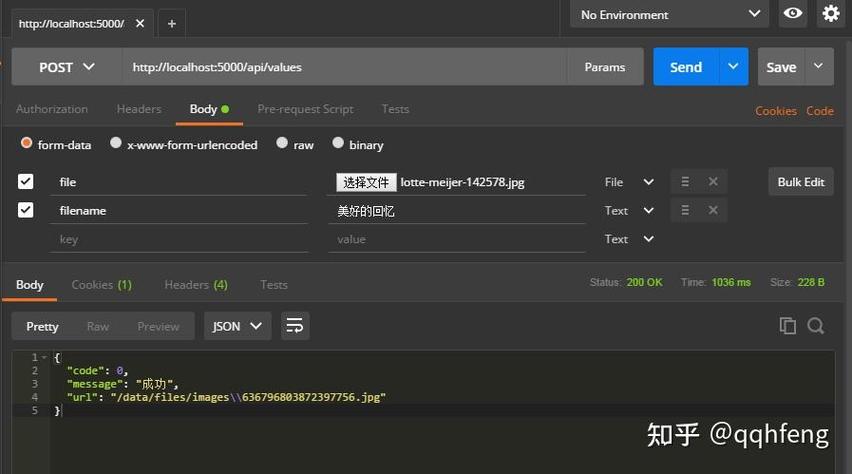
Task: Switch response view to Pretty
Action: click(42, 326)
